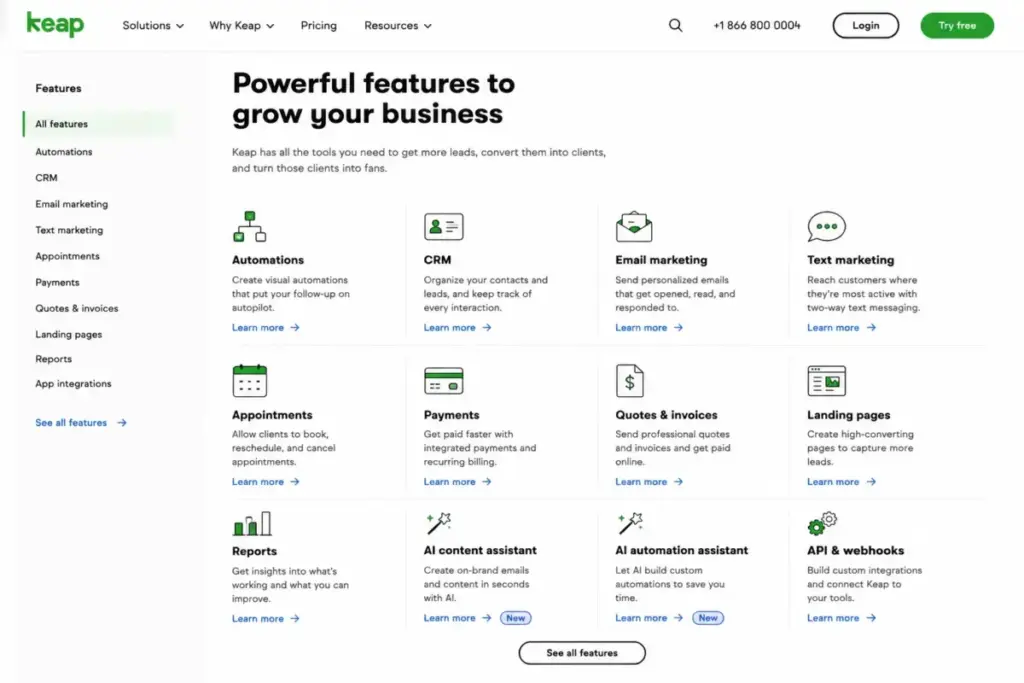1024x683 pixels.
Task: Select Appointments in the sidebar
Action: (67, 256)
